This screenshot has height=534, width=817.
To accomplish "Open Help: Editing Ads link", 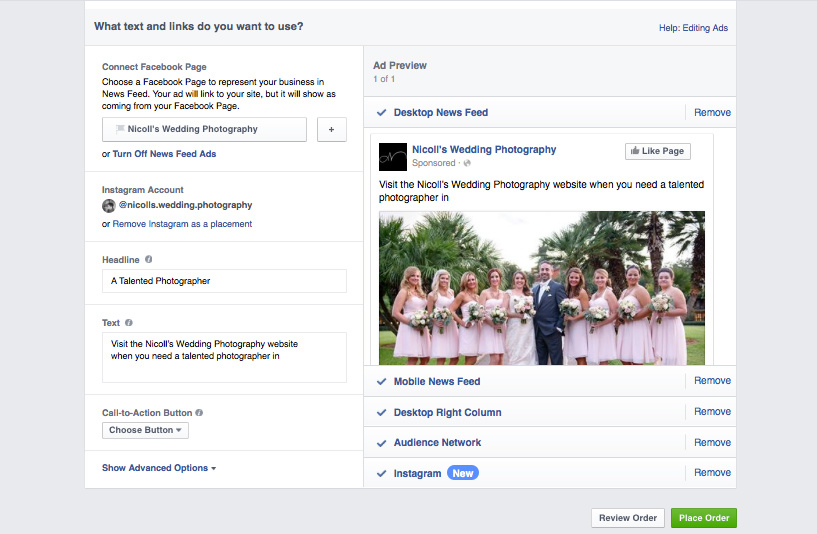I will point(694,28).
